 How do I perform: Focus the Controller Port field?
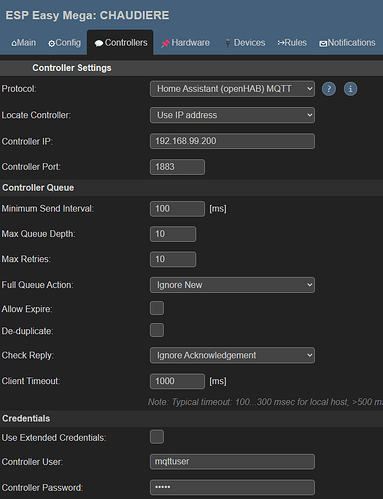(177, 167)
